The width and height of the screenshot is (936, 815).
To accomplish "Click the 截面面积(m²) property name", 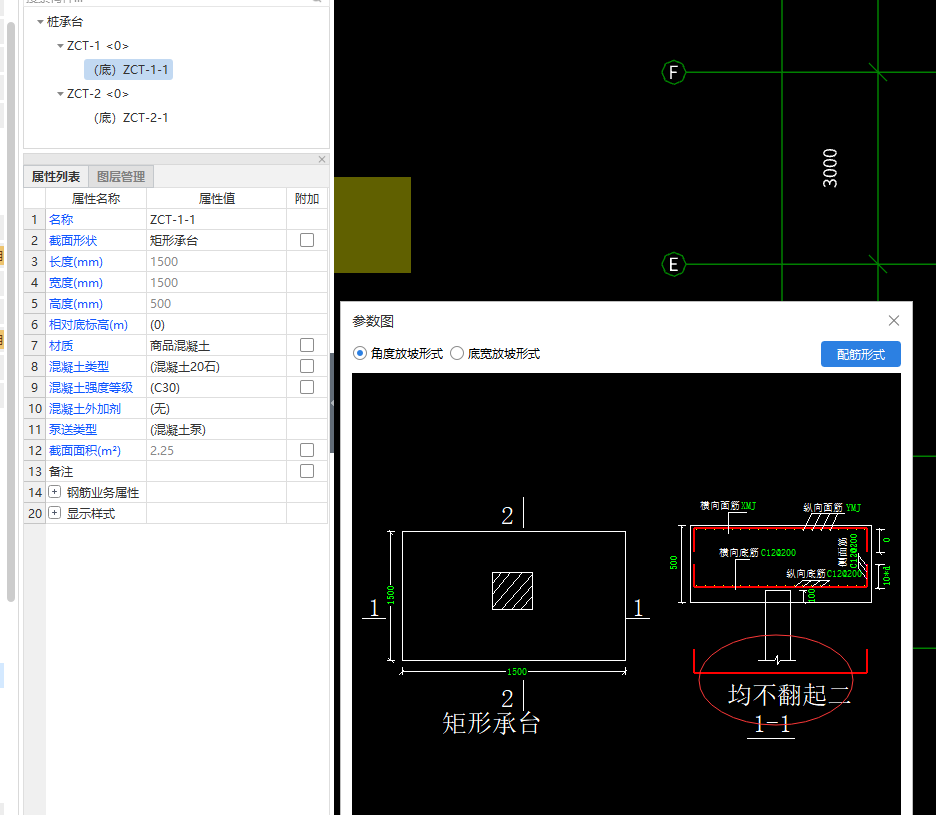I will coord(85,451).
